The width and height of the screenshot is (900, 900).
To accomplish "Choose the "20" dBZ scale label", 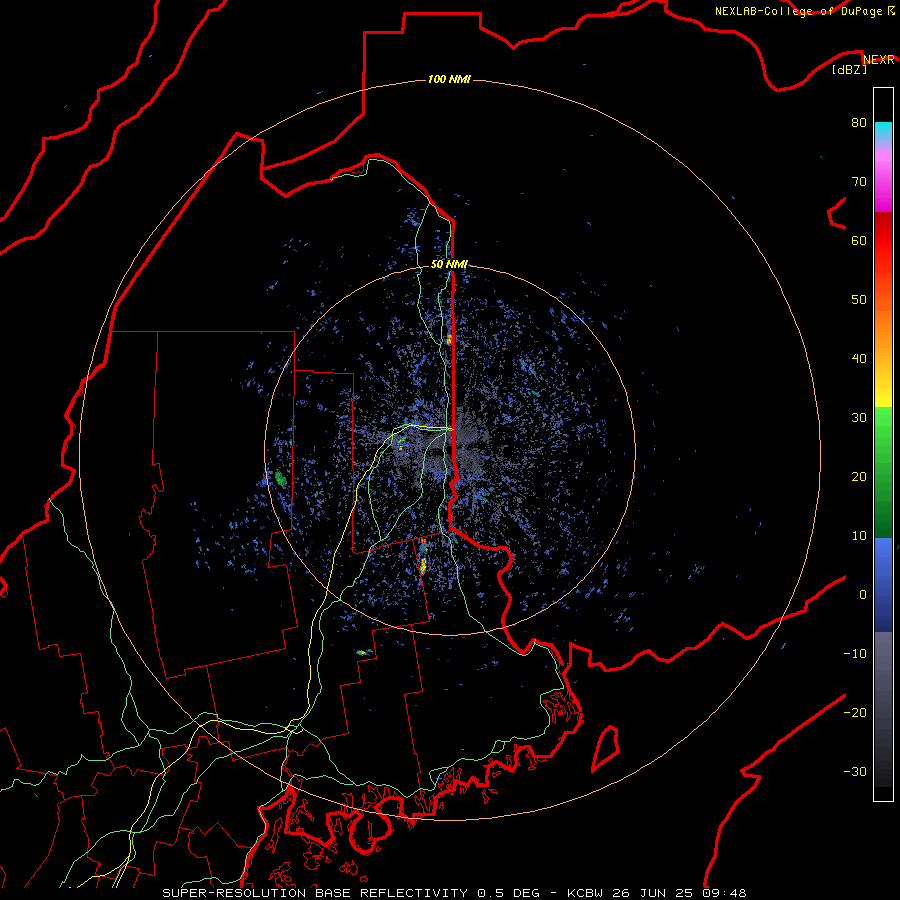I will 859,476.
